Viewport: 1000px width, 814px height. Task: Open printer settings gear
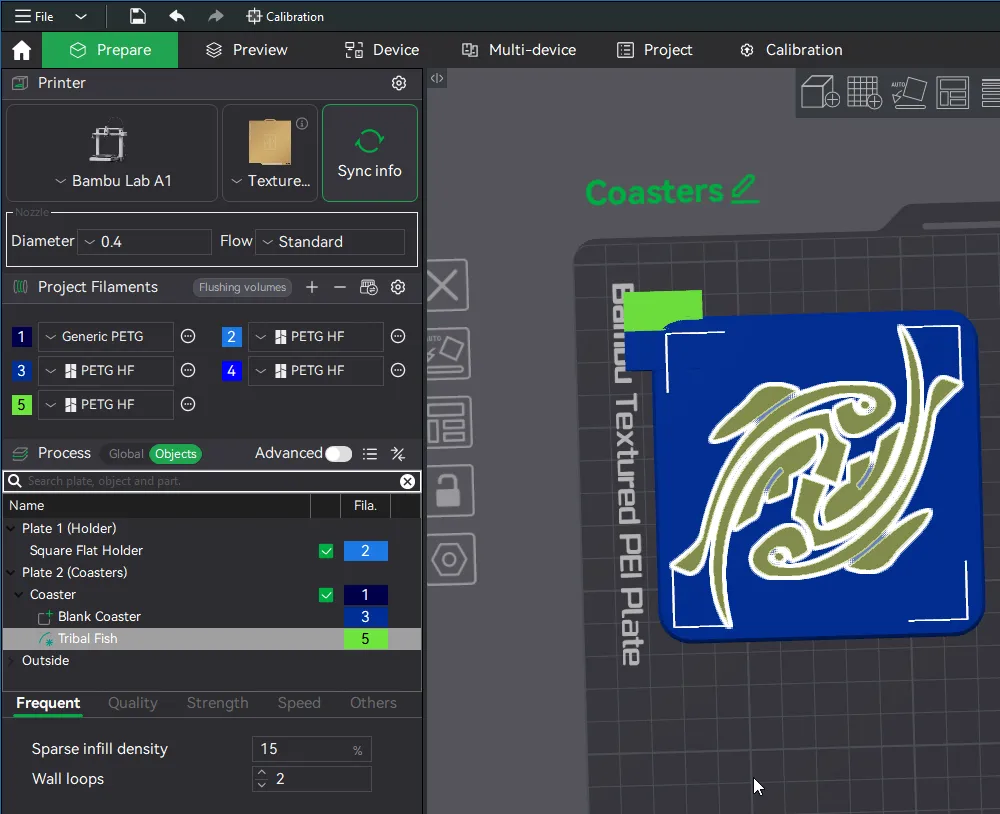399,83
